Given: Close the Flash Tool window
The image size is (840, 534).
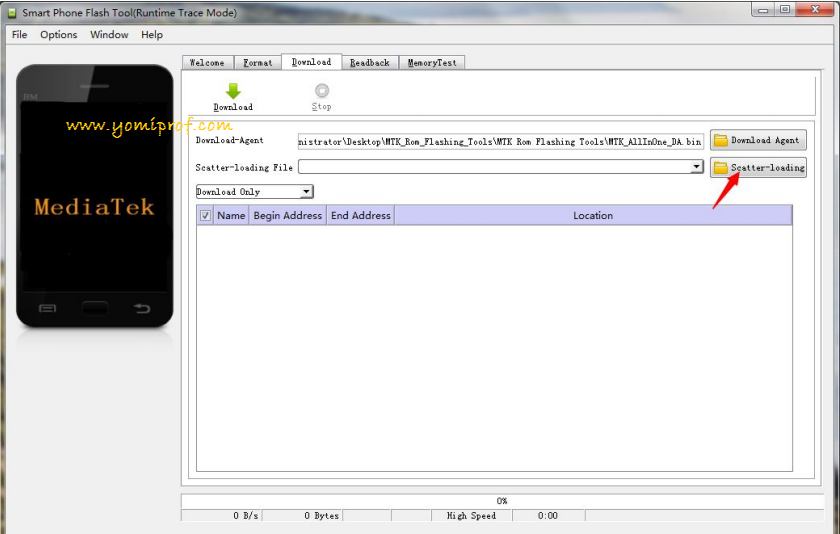Looking at the screenshot, I should click(815, 10).
